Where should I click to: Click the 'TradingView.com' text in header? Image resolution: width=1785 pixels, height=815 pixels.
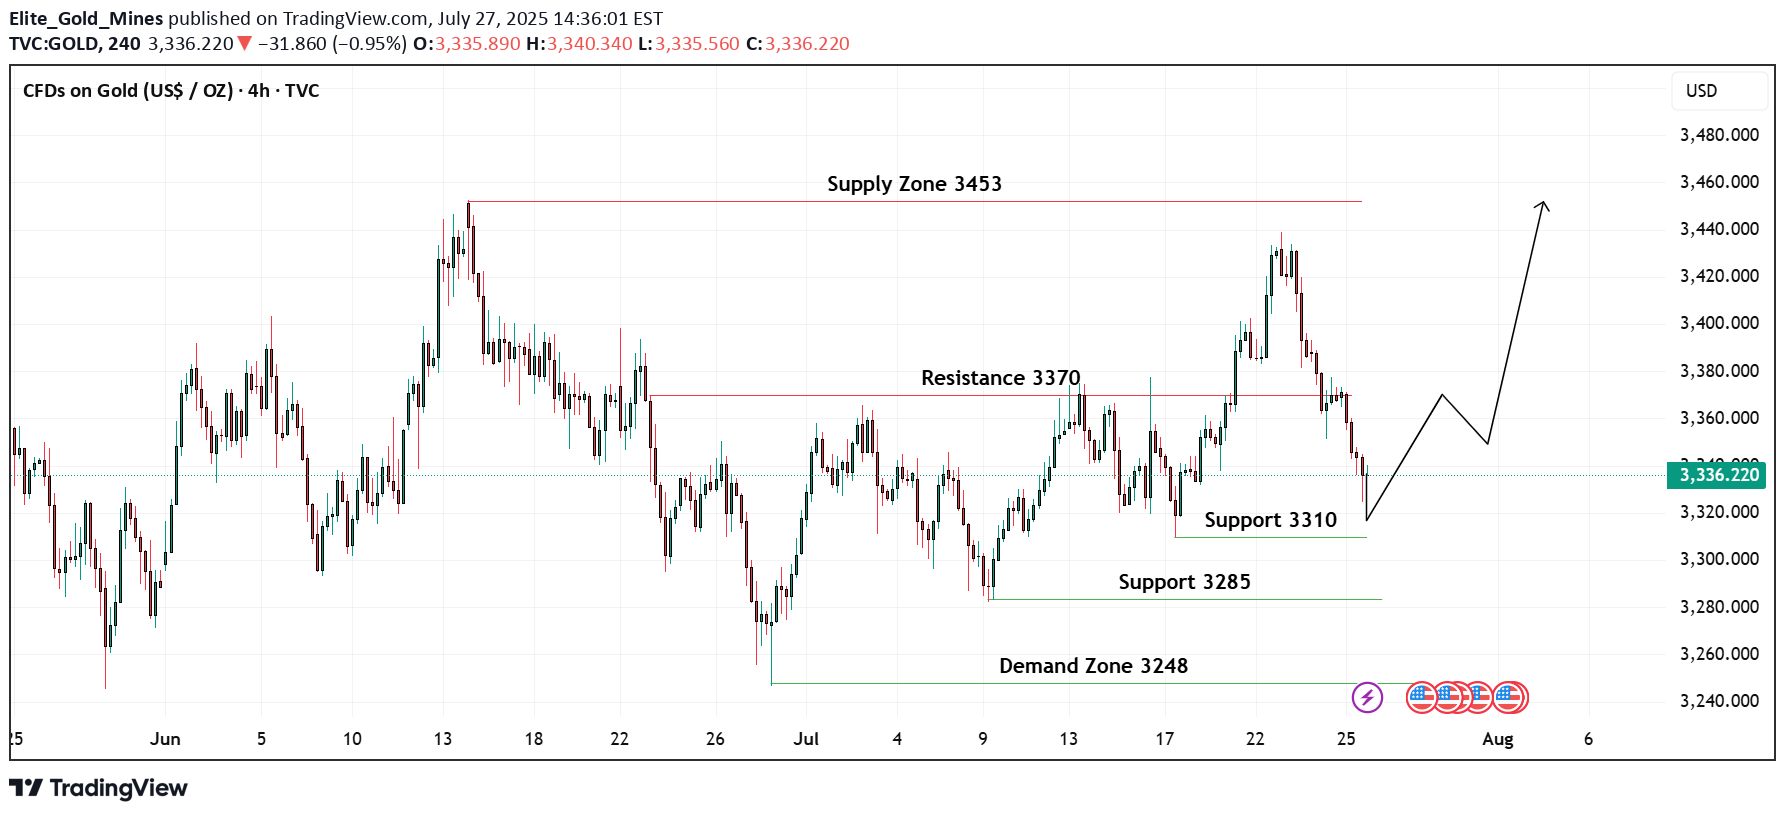(x=354, y=19)
